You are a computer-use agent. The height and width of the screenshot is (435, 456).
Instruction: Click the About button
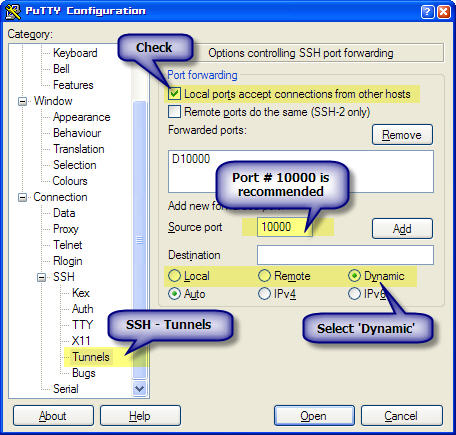coord(53,416)
